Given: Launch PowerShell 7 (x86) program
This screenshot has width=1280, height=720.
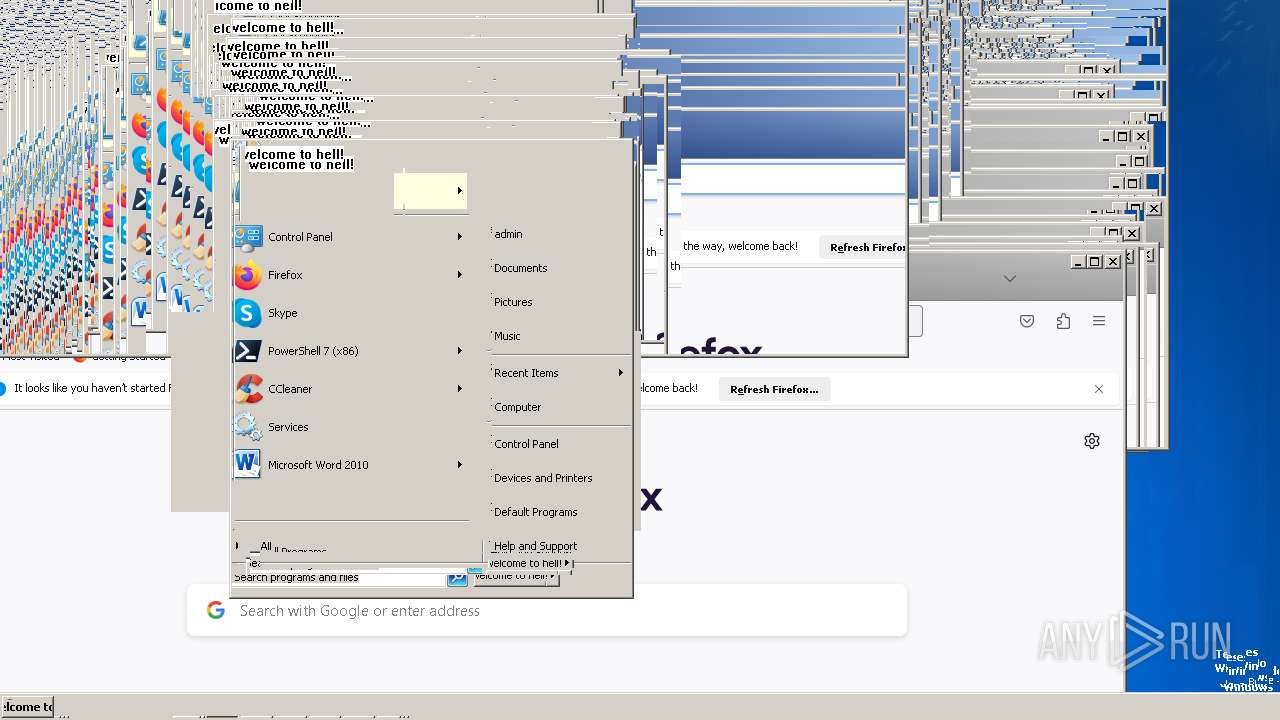Looking at the screenshot, I should coord(350,351).
